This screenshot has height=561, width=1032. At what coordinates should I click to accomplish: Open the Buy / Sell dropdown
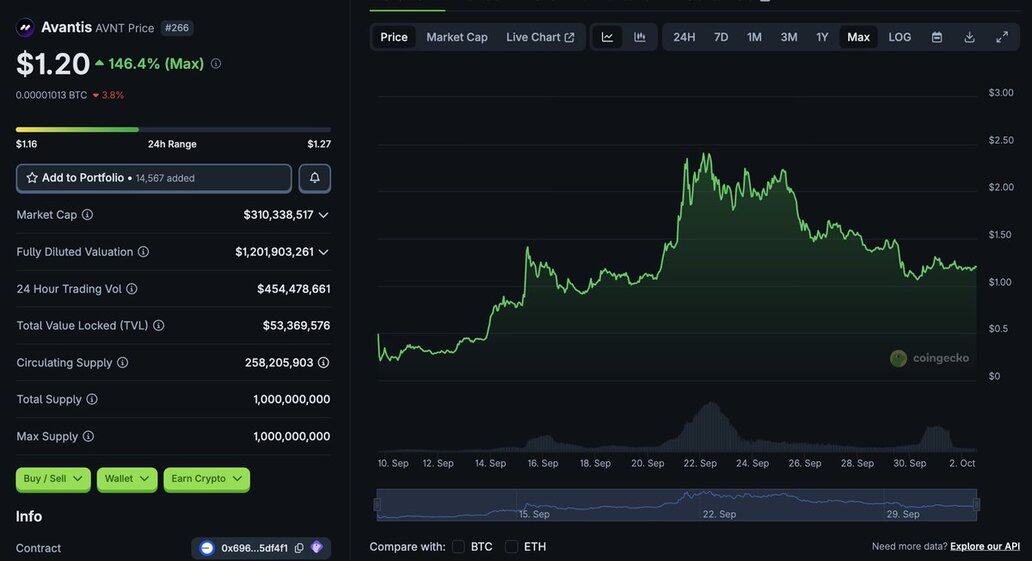[53, 479]
